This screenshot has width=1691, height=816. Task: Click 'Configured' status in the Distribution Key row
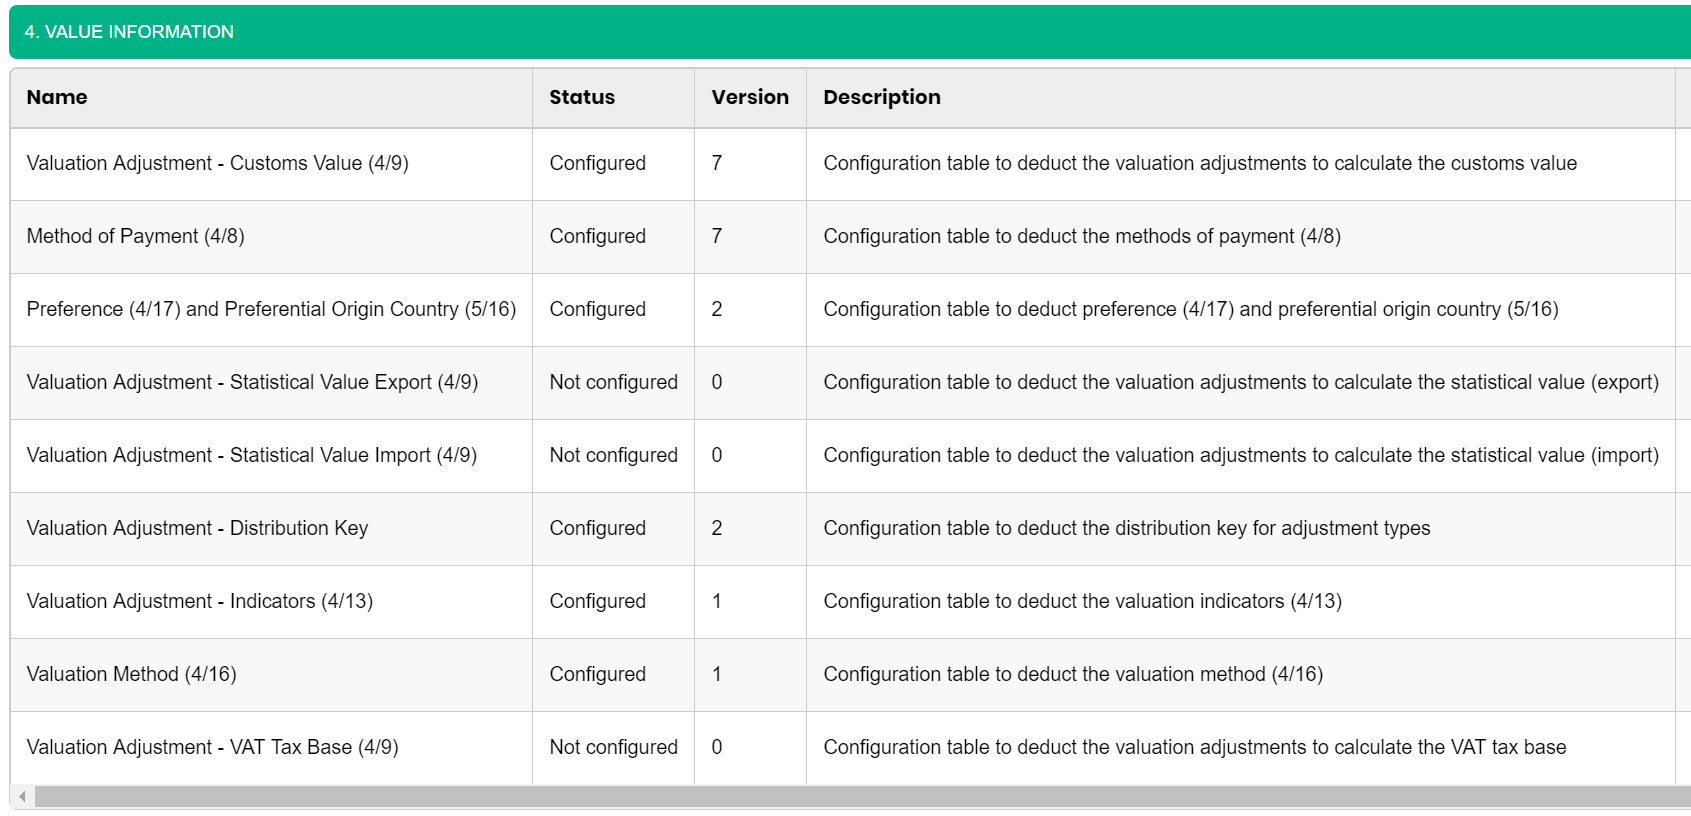(598, 528)
